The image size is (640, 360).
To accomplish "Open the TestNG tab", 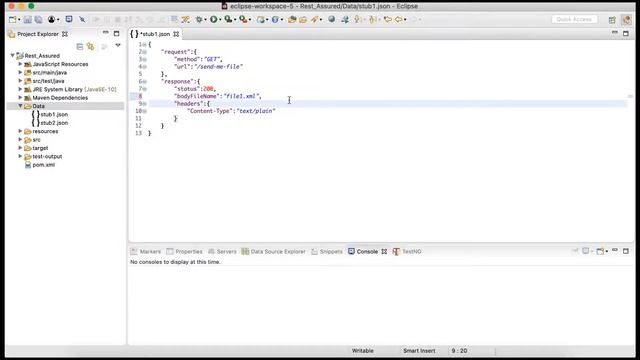I will tap(407, 251).
